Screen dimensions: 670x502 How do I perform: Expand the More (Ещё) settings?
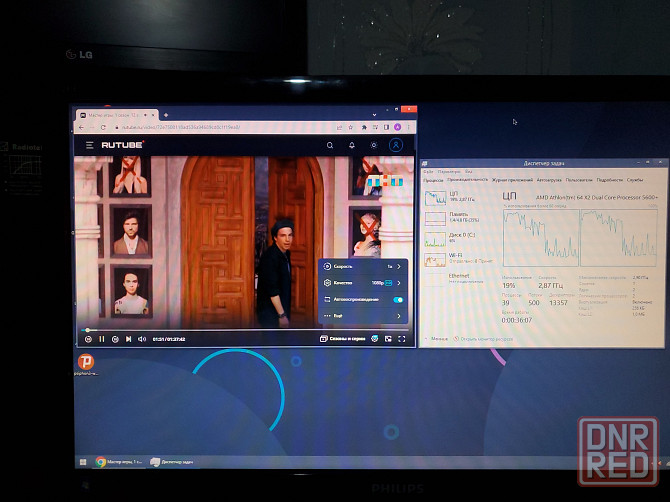pyautogui.click(x=363, y=316)
